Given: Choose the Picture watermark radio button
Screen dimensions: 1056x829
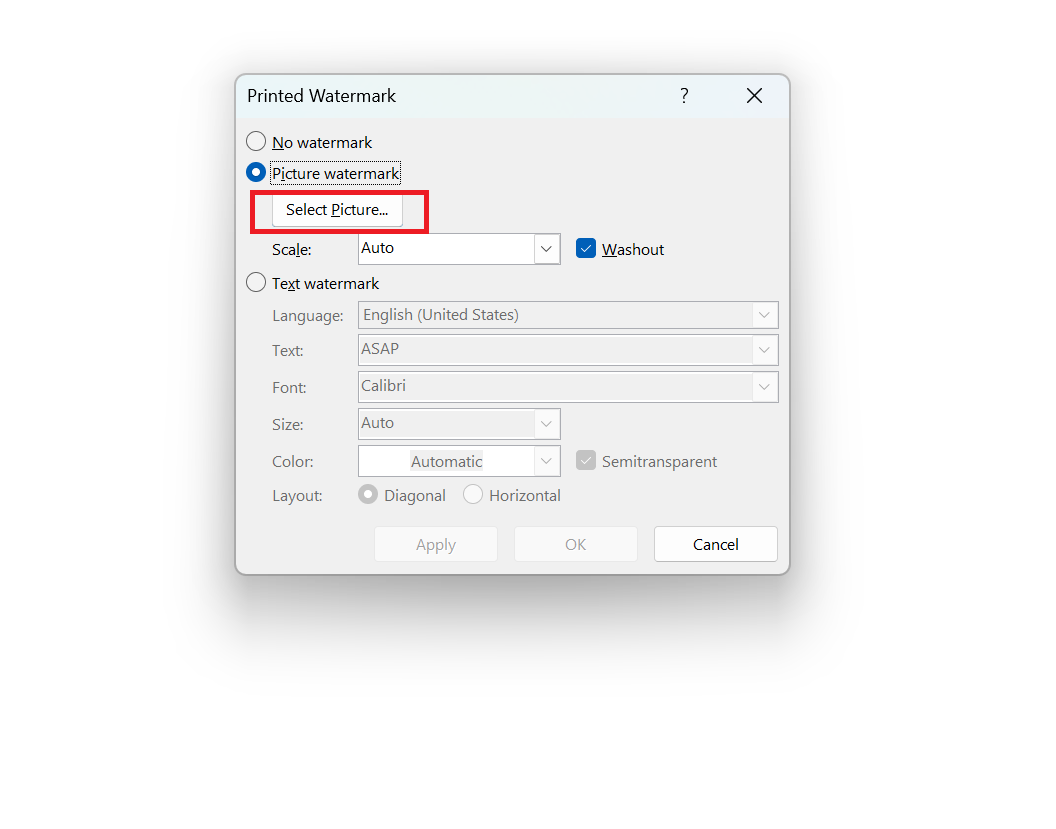Looking at the screenshot, I should (256, 172).
